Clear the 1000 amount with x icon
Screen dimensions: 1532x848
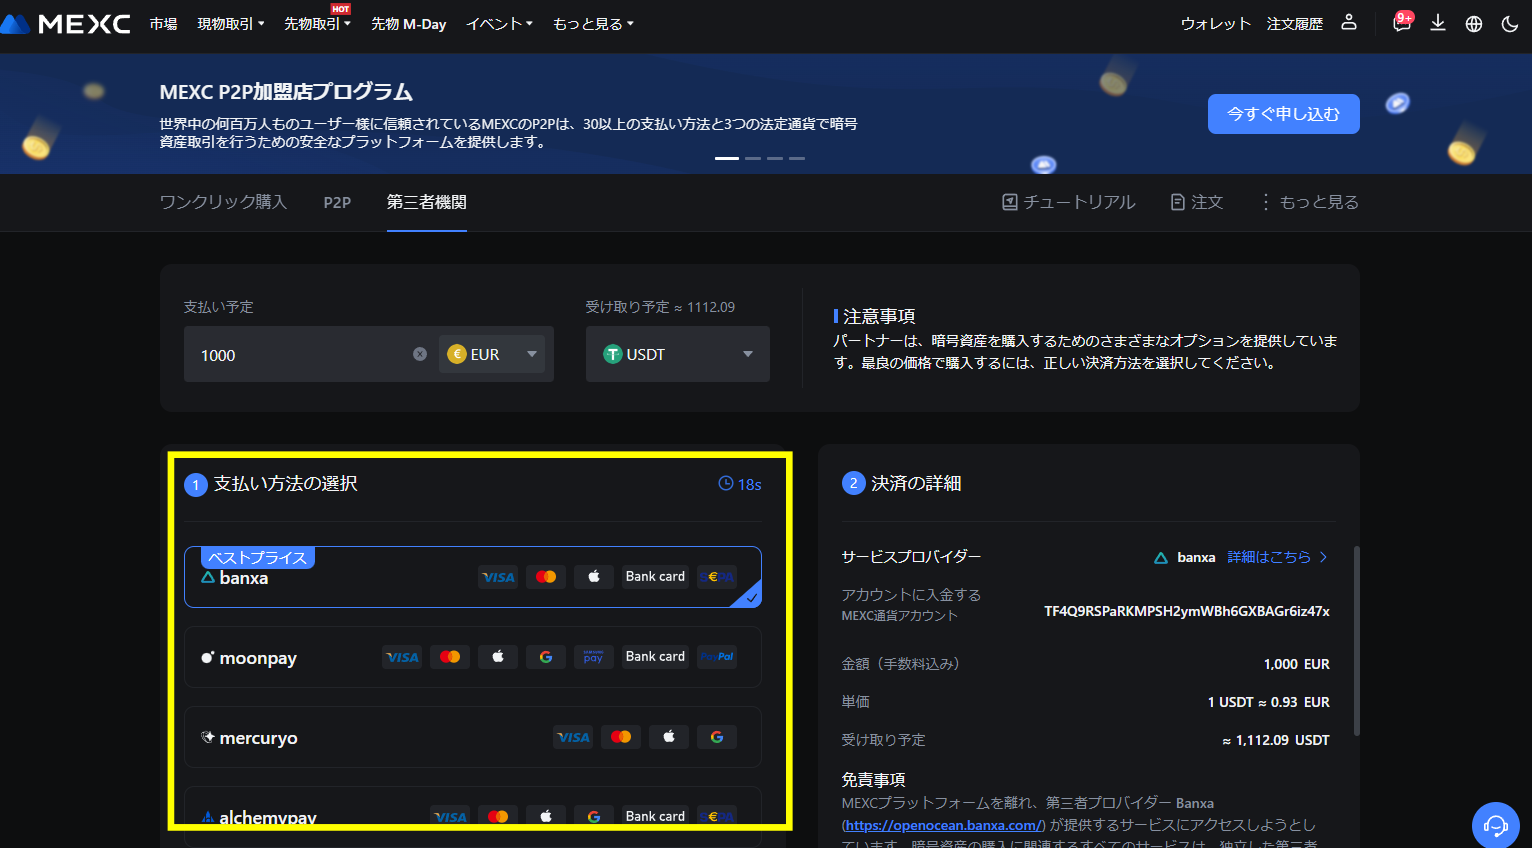coord(420,354)
